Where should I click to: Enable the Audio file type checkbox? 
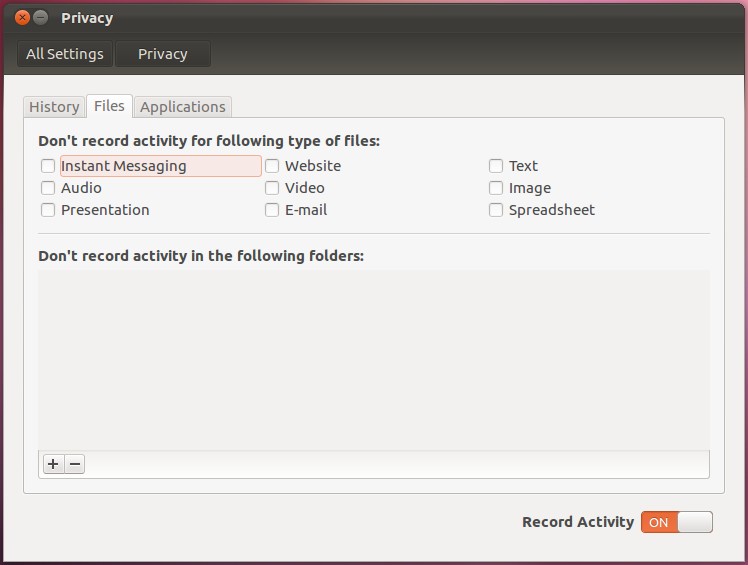[x=48, y=188]
